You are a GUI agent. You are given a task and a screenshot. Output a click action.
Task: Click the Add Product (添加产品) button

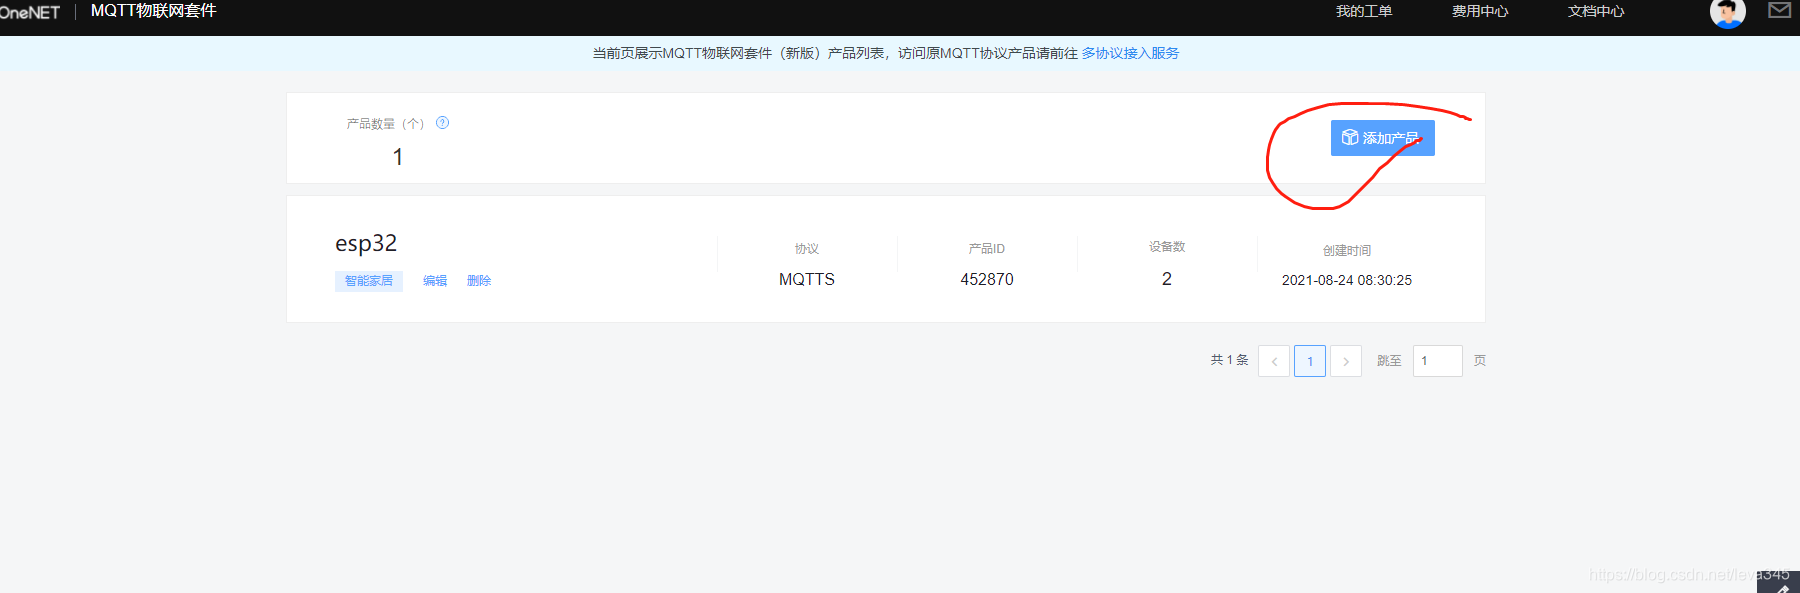(1382, 138)
